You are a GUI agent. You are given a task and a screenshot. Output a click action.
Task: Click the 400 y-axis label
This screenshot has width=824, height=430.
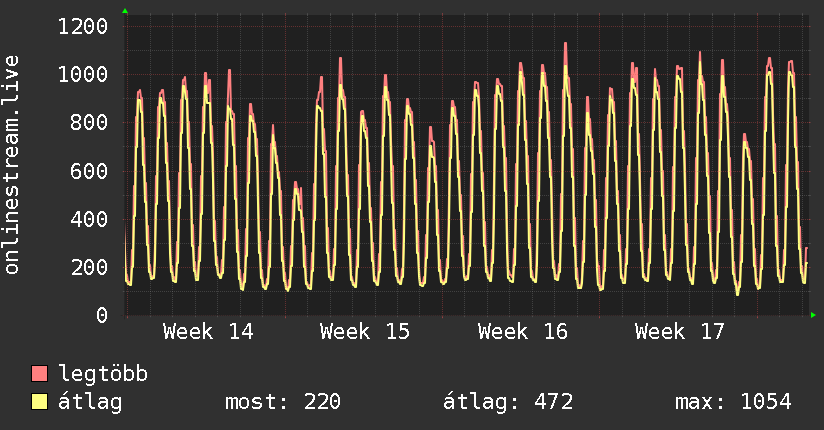tap(89, 219)
